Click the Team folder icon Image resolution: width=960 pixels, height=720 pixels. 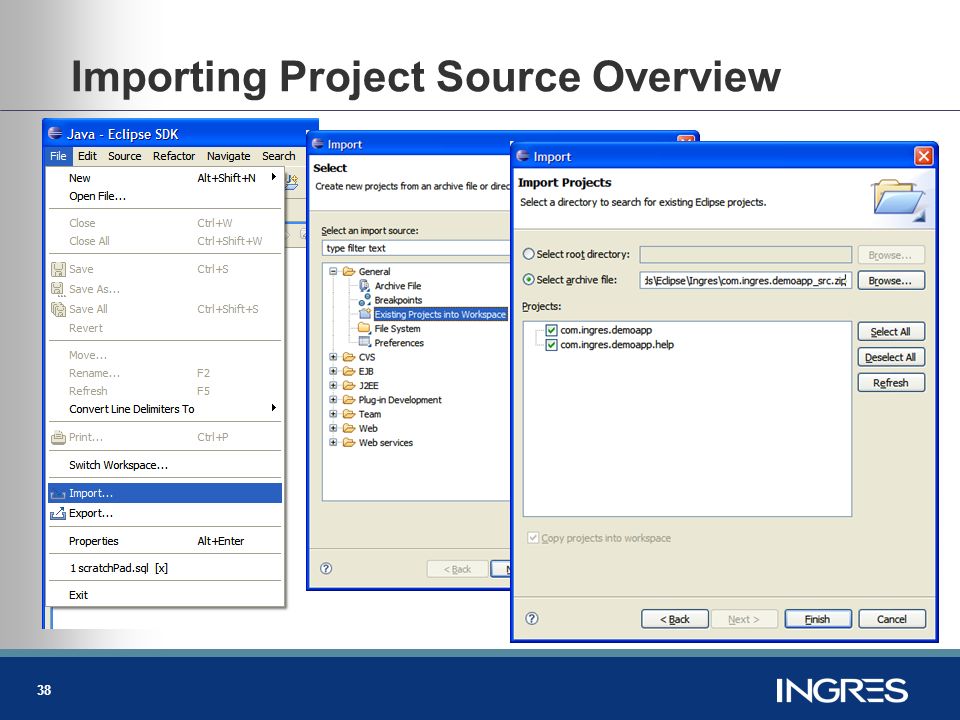click(x=349, y=414)
